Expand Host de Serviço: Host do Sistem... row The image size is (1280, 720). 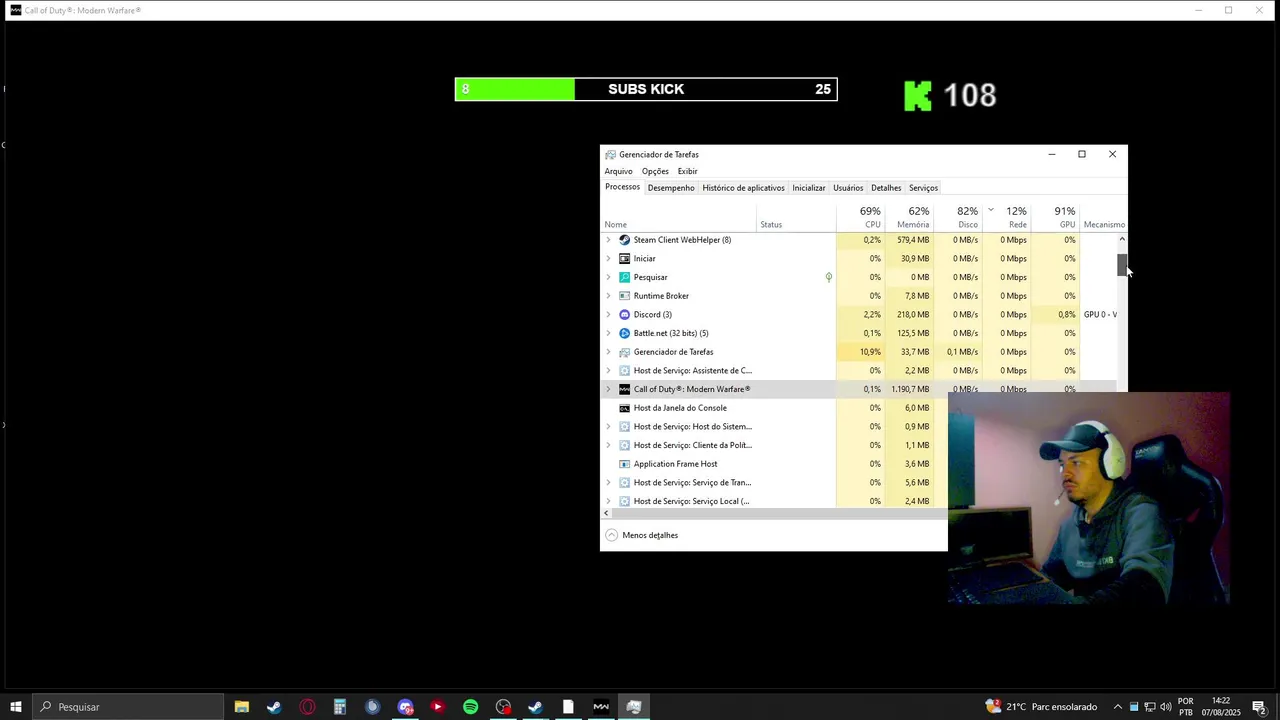[x=608, y=427]
